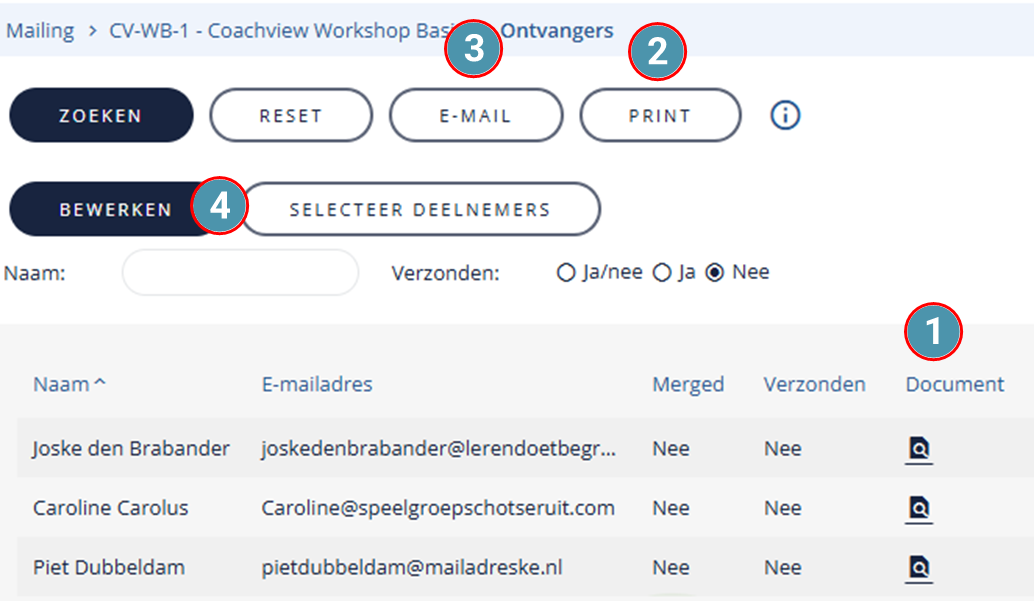Sort by the Naam column arrow
1034x601 pixels.
pyautogui.click(x=100, y=383)
